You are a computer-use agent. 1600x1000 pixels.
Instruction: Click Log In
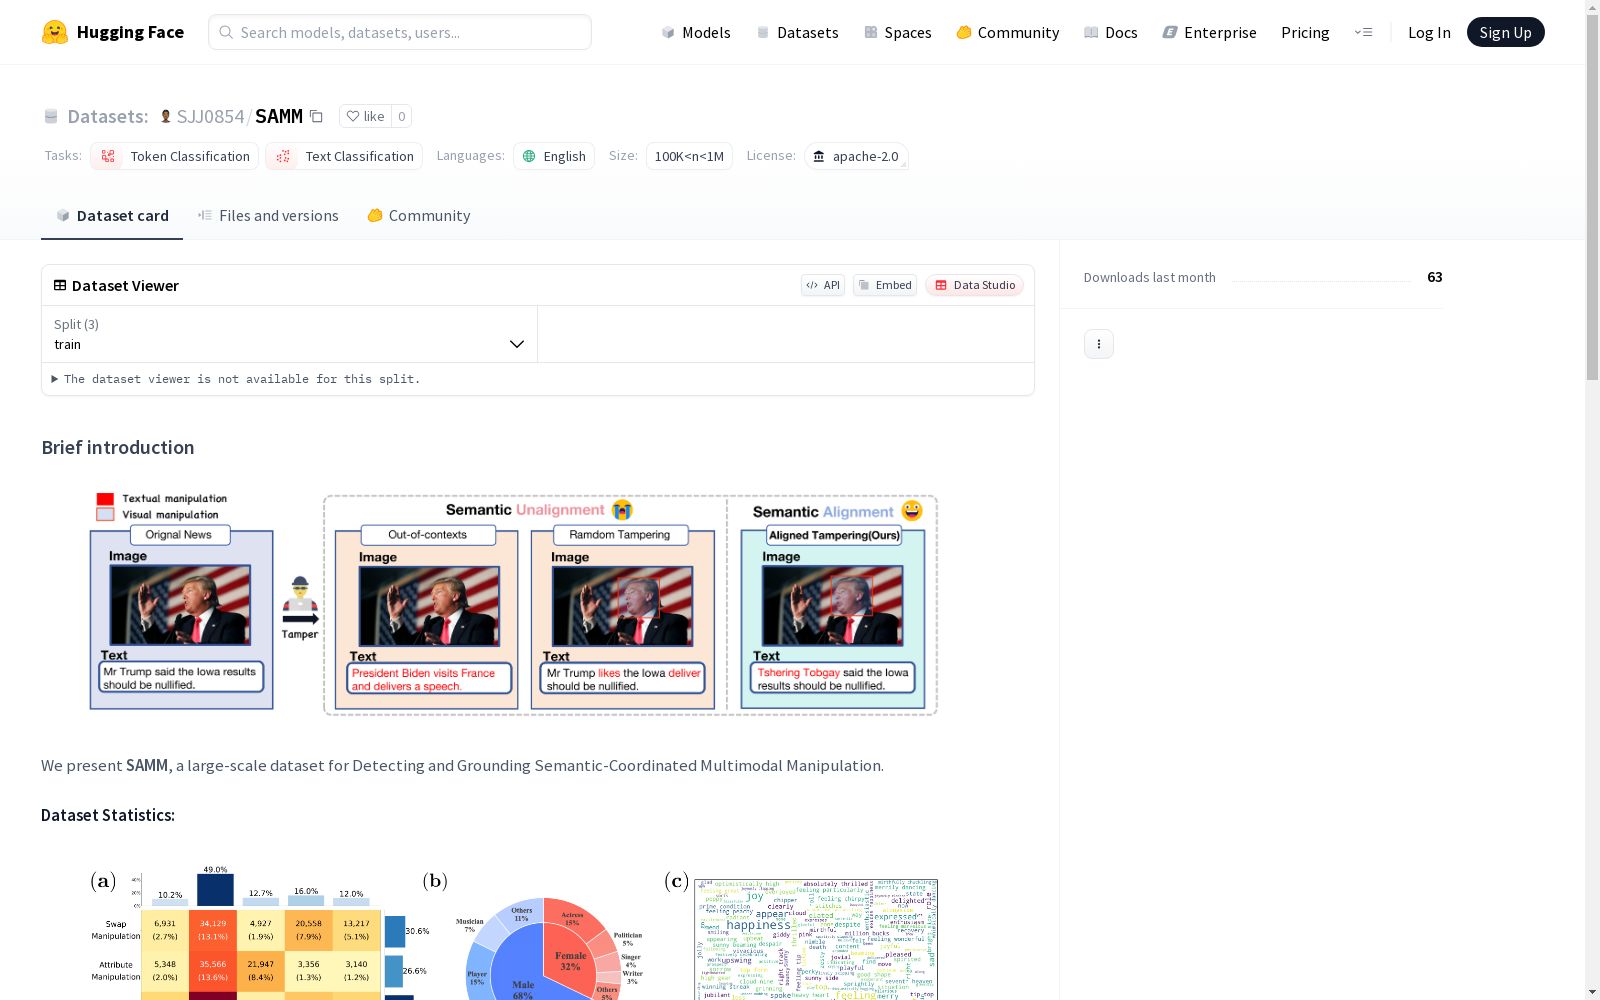coord(1429,32)
